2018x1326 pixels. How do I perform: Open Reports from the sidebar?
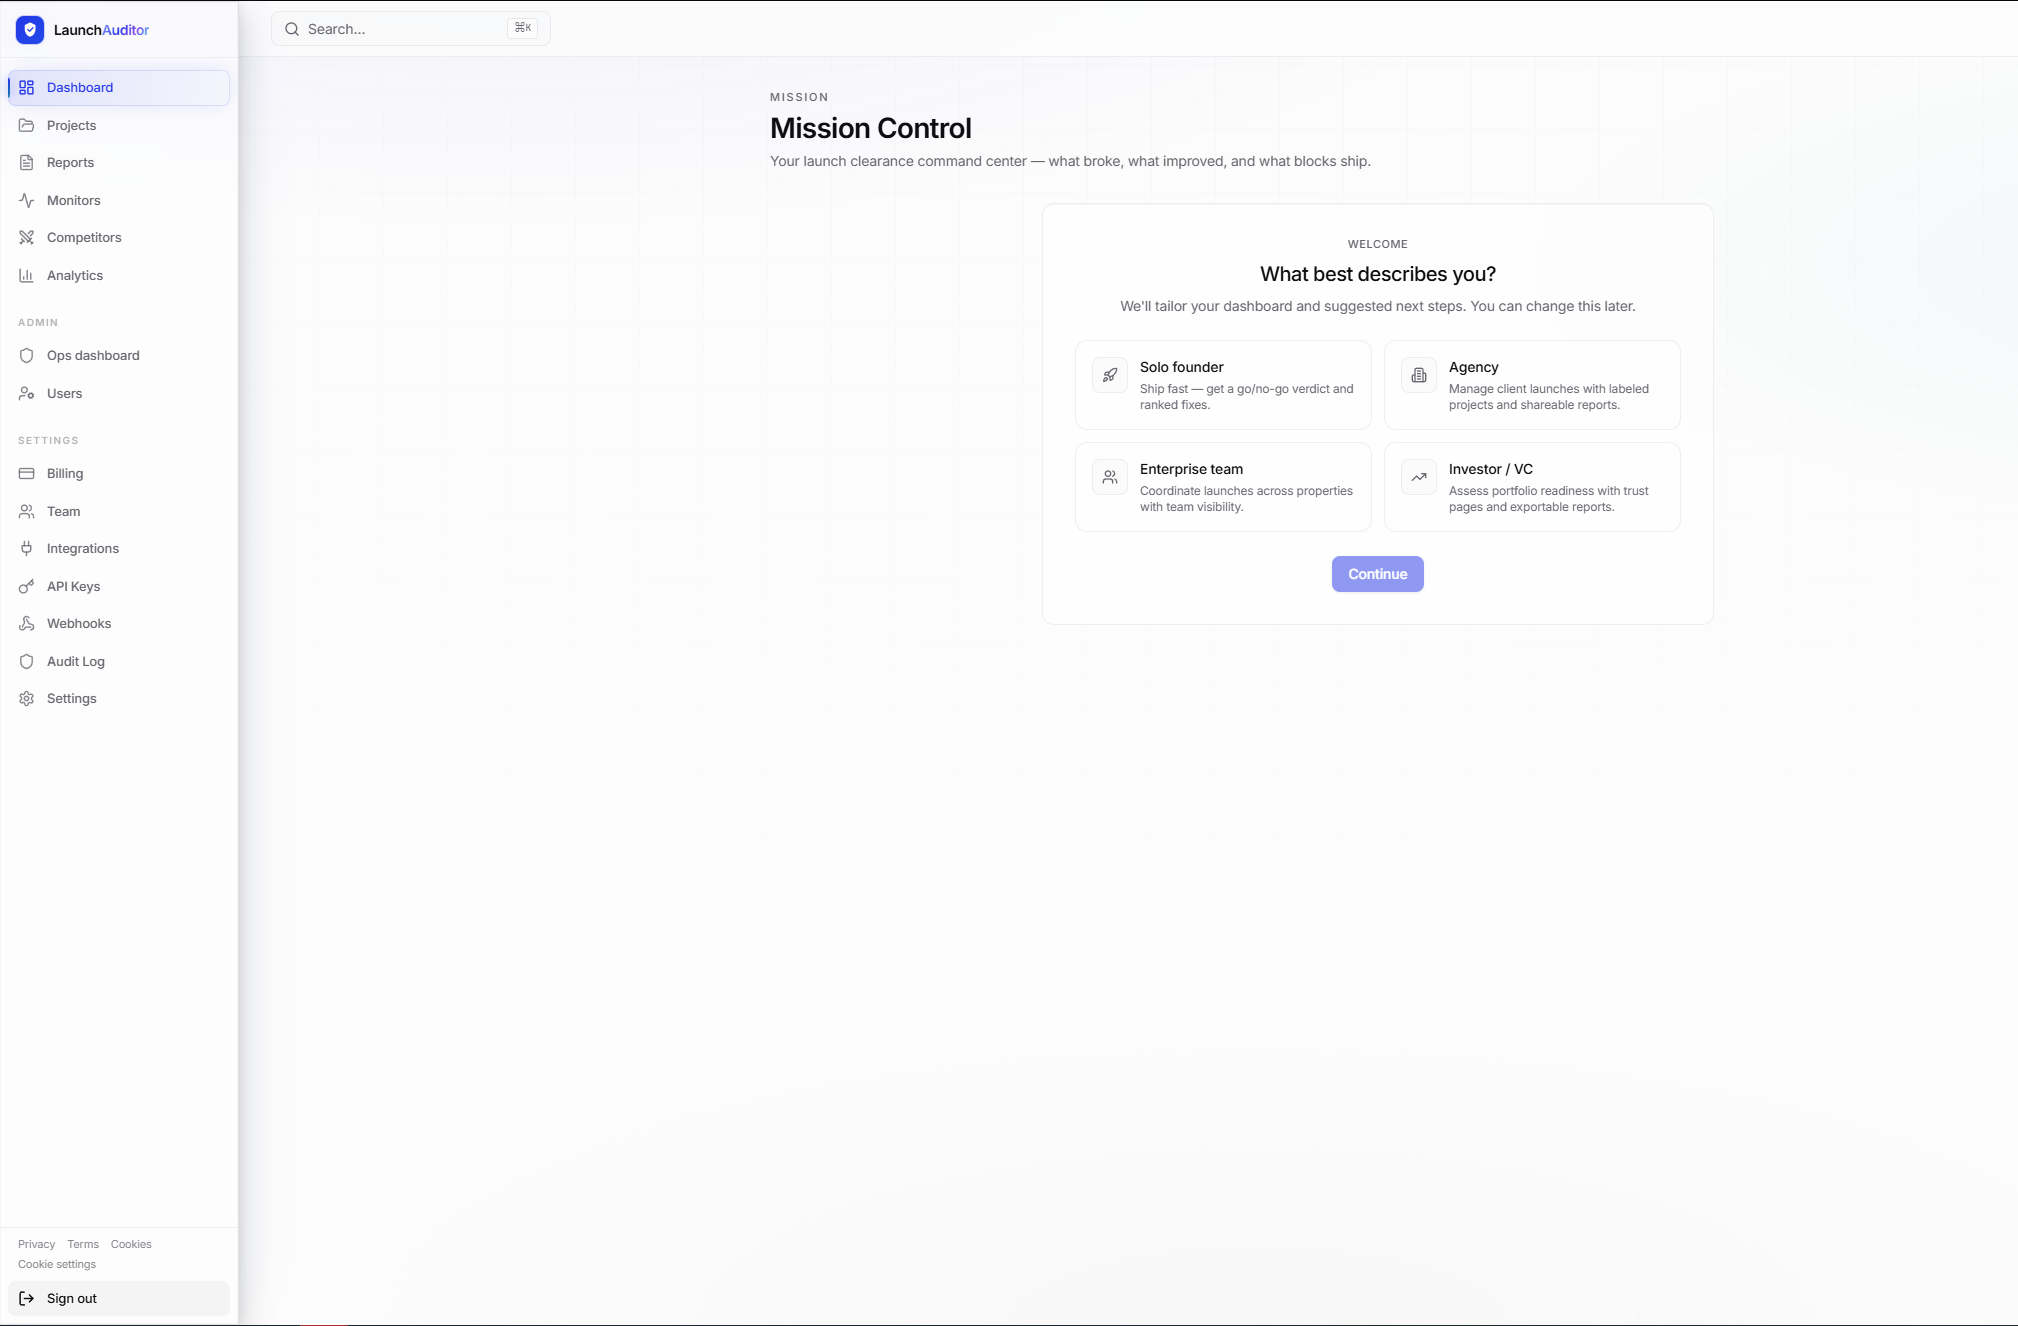(x=119, y=163)
